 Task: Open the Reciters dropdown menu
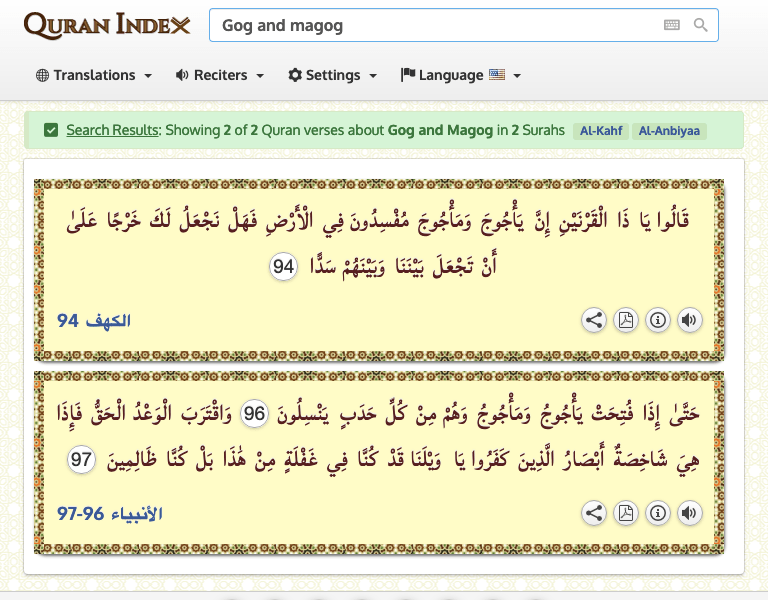click(220, 75)
